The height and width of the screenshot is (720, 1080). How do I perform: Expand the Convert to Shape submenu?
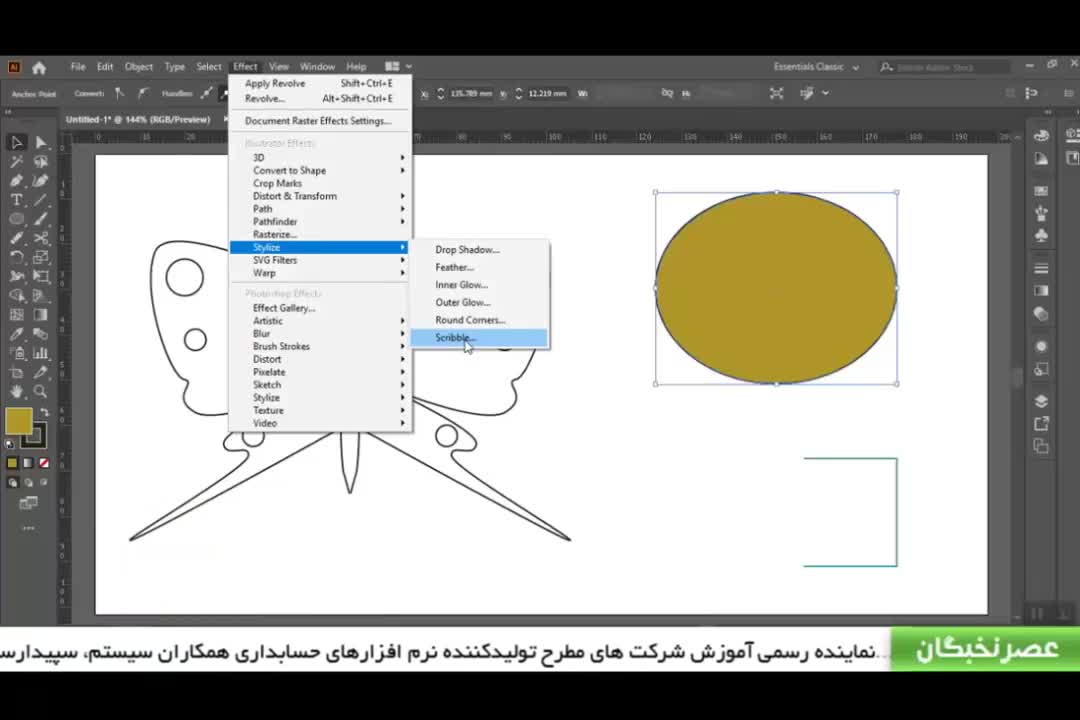(320, 170)
